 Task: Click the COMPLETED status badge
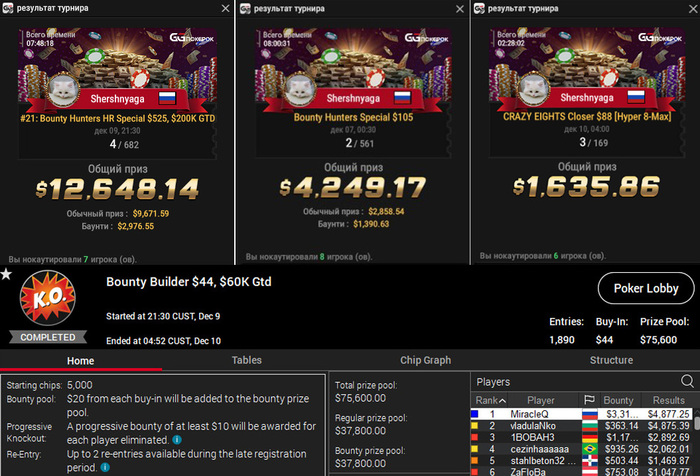[x=48, y=337]
